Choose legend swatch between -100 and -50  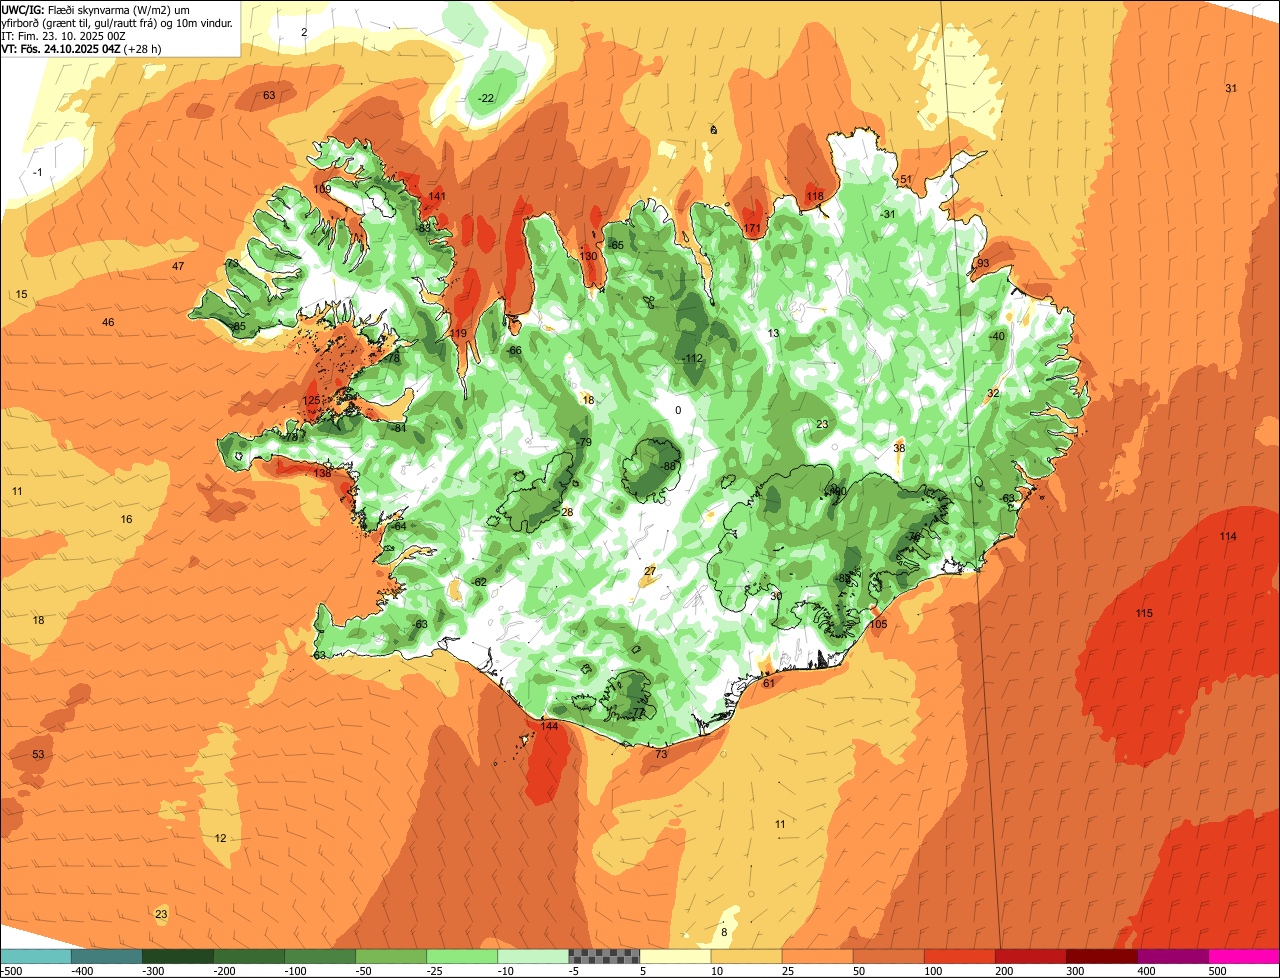320,956
